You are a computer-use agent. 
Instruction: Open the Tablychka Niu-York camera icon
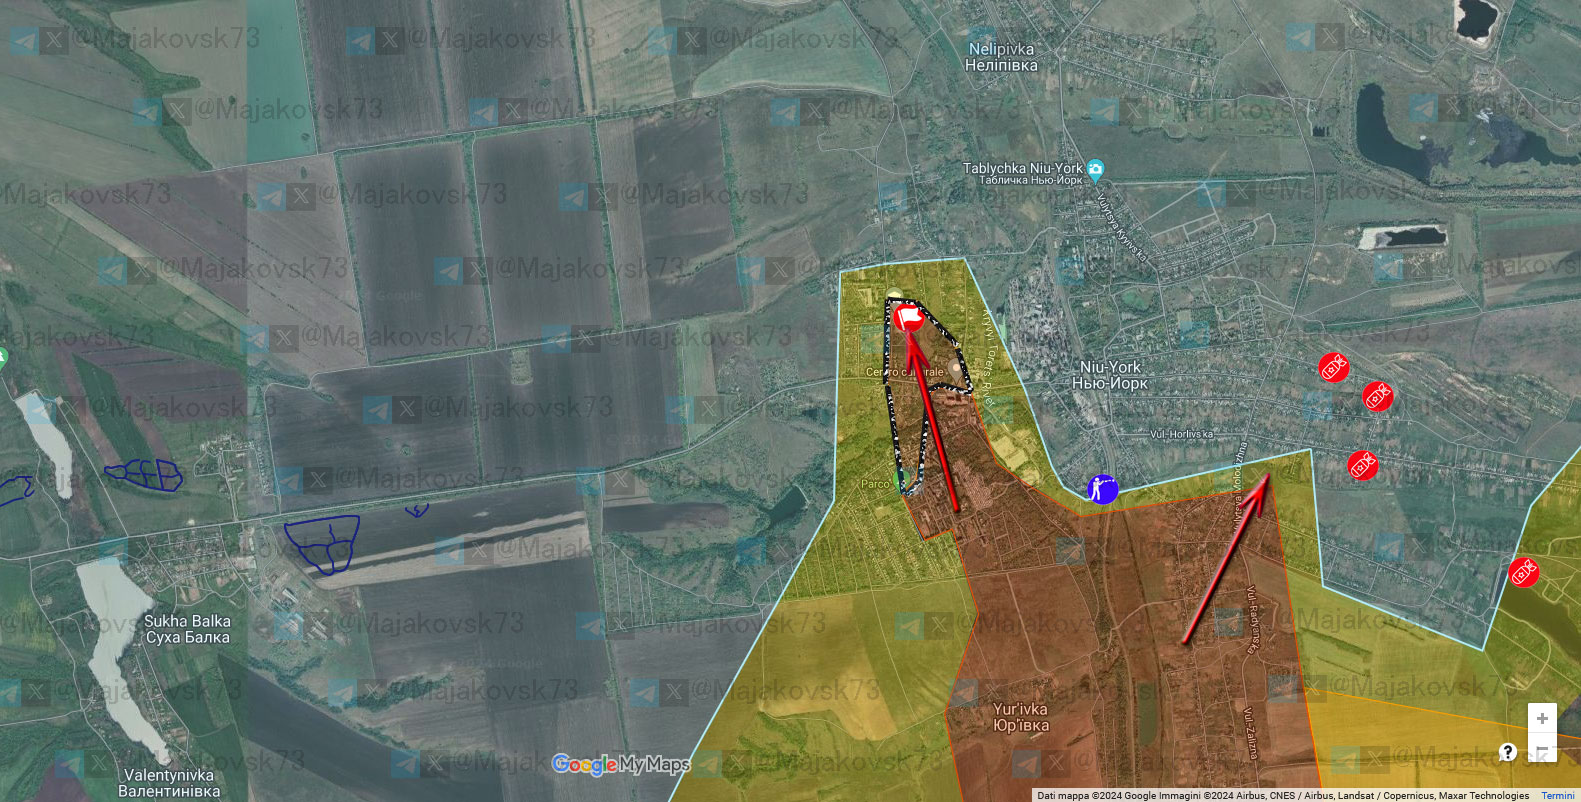click(1095, 169)
